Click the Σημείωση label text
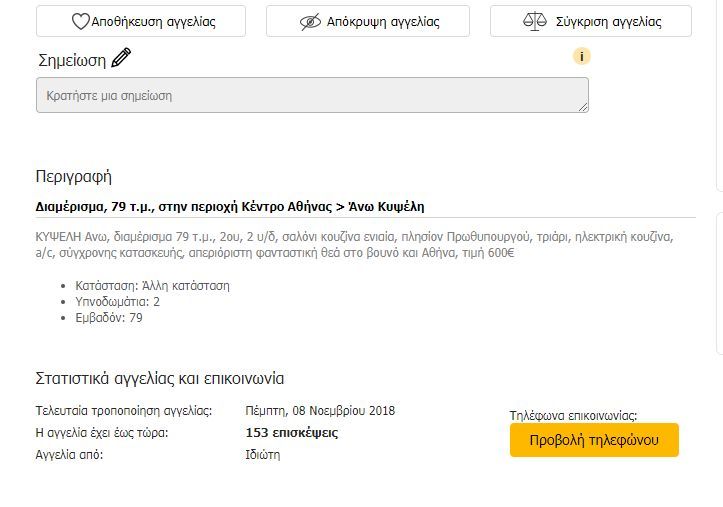Image resolution: width=723 pixels, height=507 pixels. pos(72,60)
